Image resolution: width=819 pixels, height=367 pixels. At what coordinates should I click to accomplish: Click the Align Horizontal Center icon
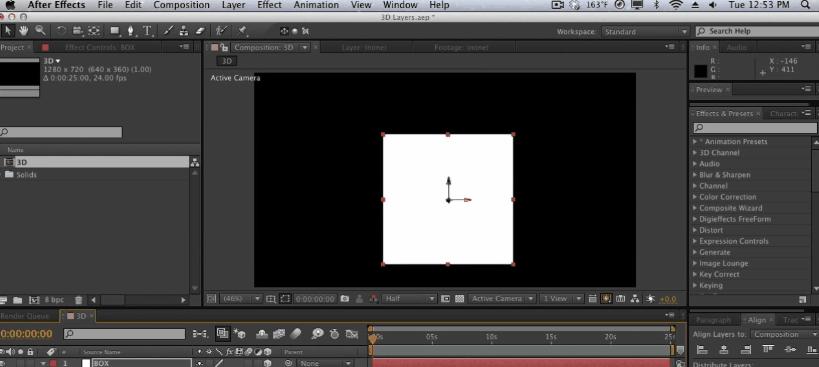724,349
